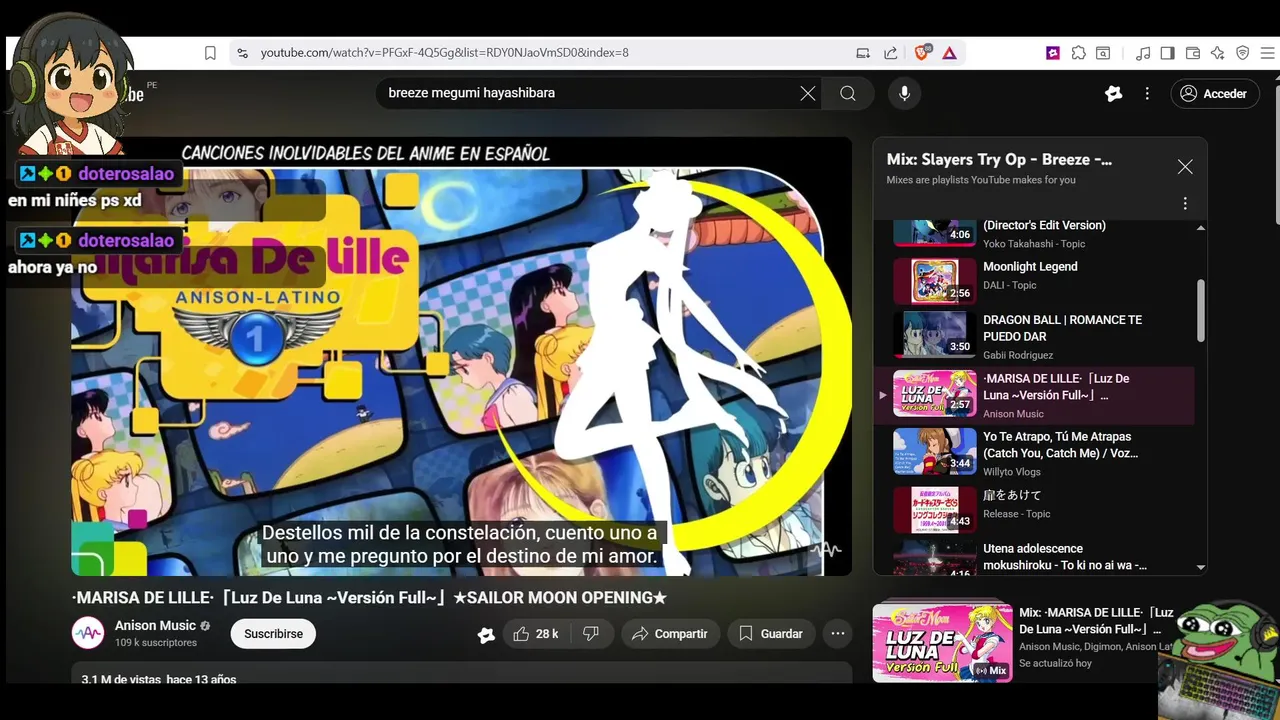Dislike the video
1280x720 pixels.
pyautogui.click(x=591, y=634)
